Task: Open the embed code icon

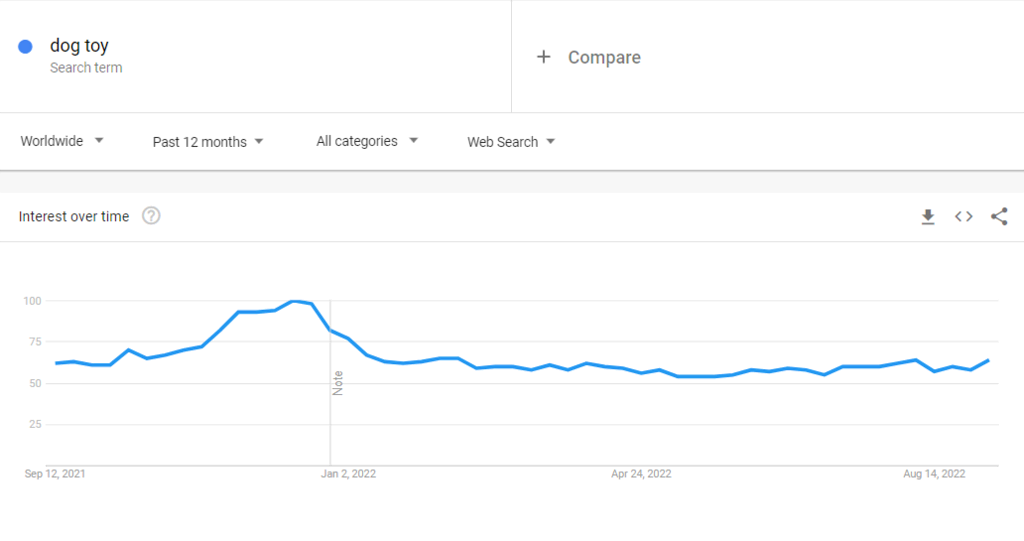Action: 963,216
